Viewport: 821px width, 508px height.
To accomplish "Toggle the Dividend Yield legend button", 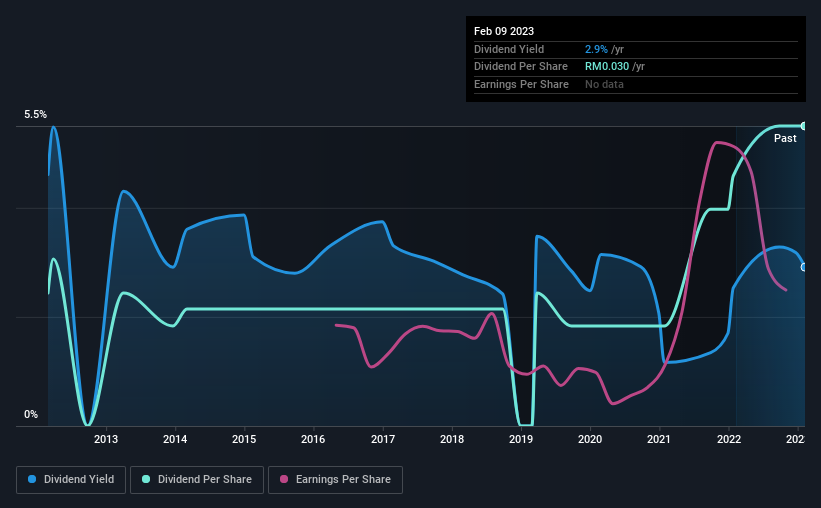I will 71,480.
